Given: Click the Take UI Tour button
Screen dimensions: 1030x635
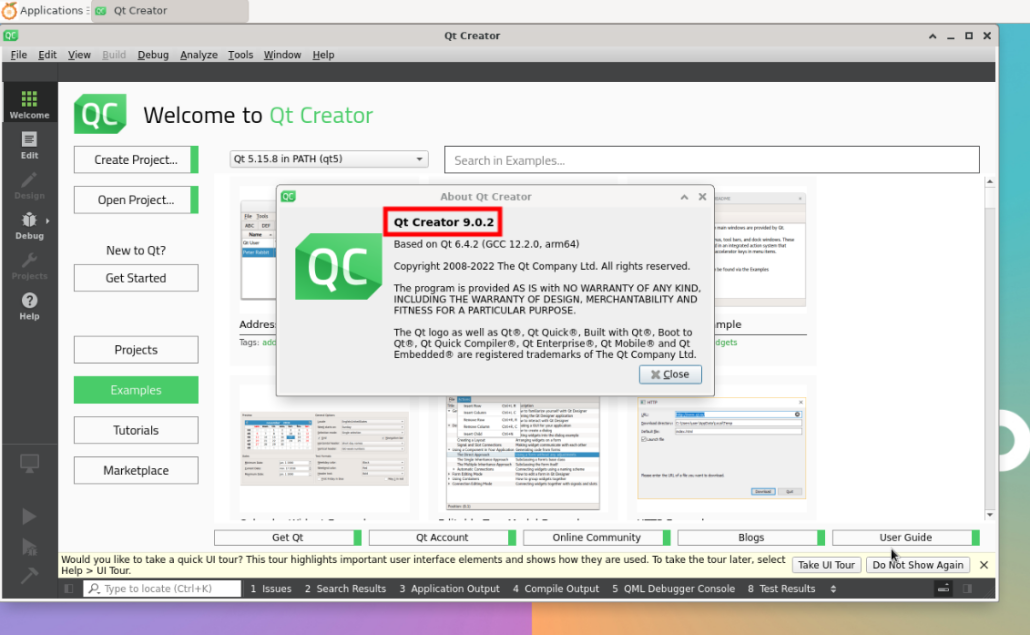Looking at the screenshot, I should tap(825, 565).
